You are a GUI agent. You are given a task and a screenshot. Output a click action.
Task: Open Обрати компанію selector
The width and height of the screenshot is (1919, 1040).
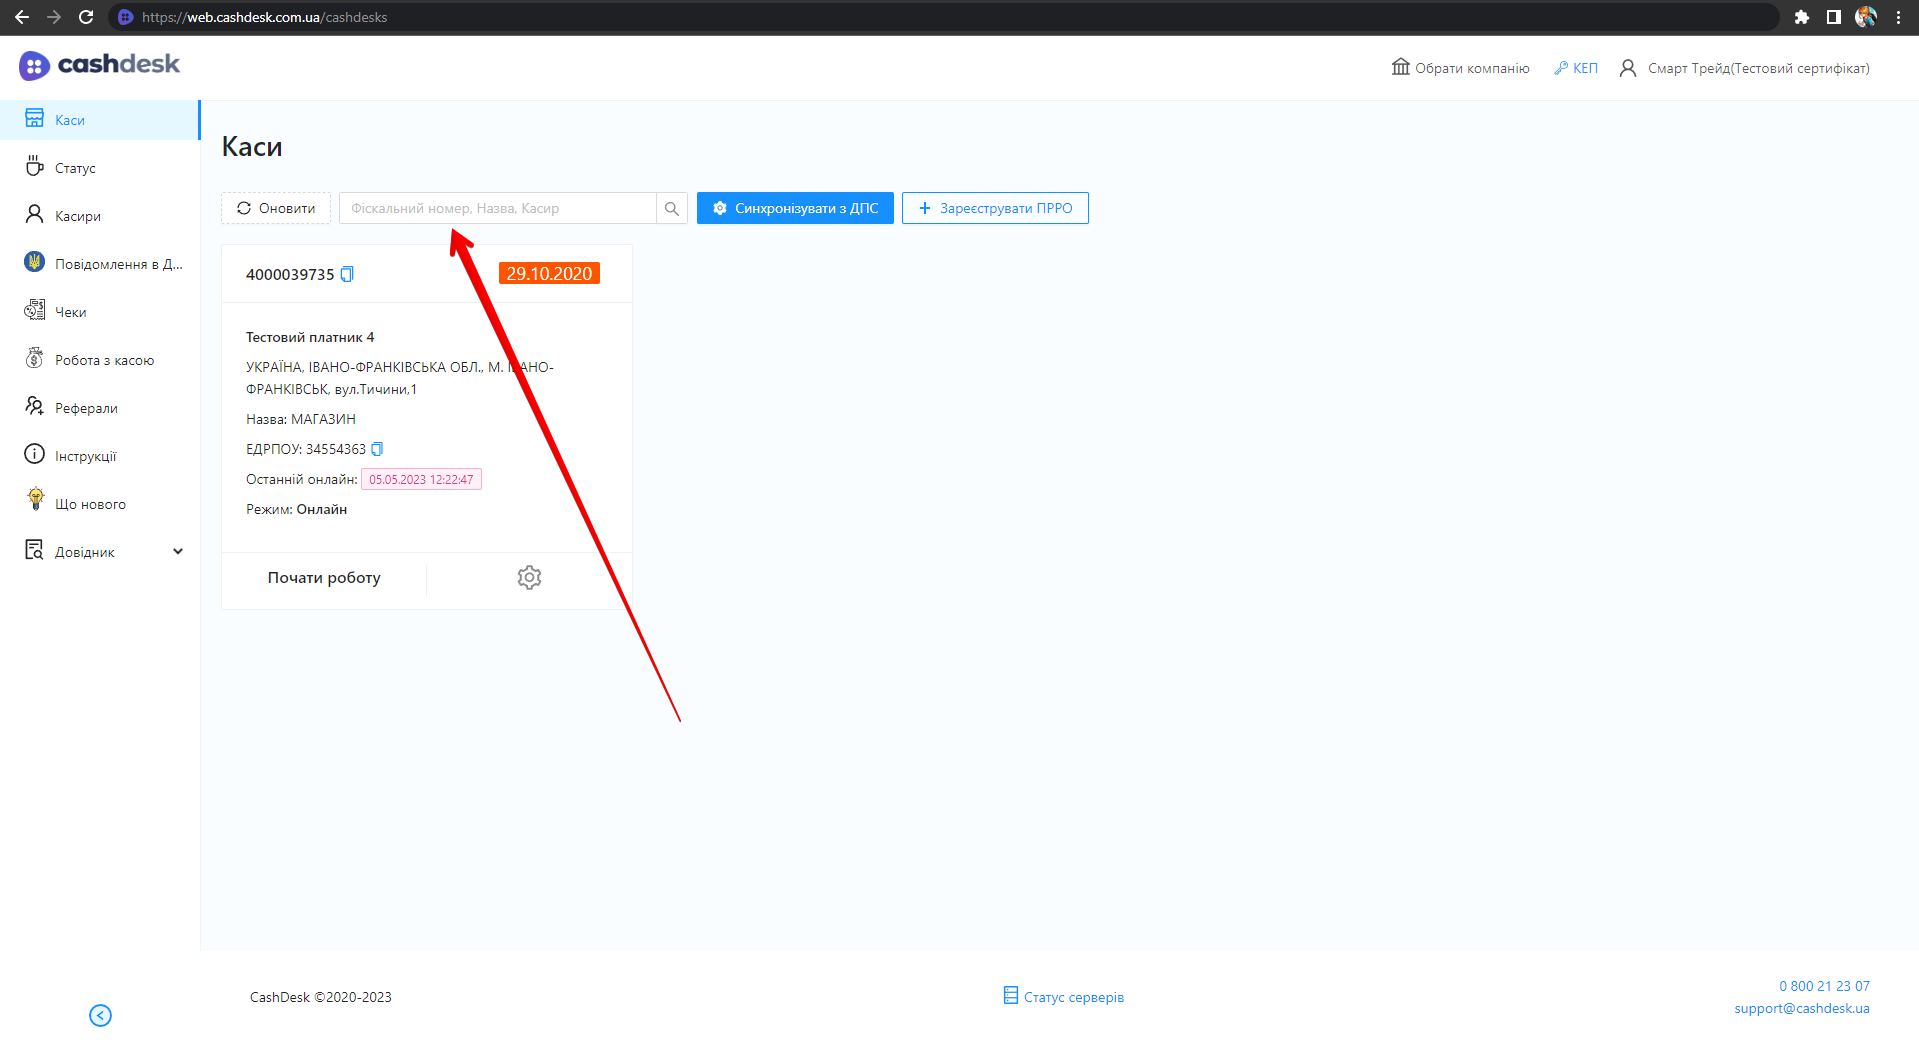click(x=1460, y=68)
